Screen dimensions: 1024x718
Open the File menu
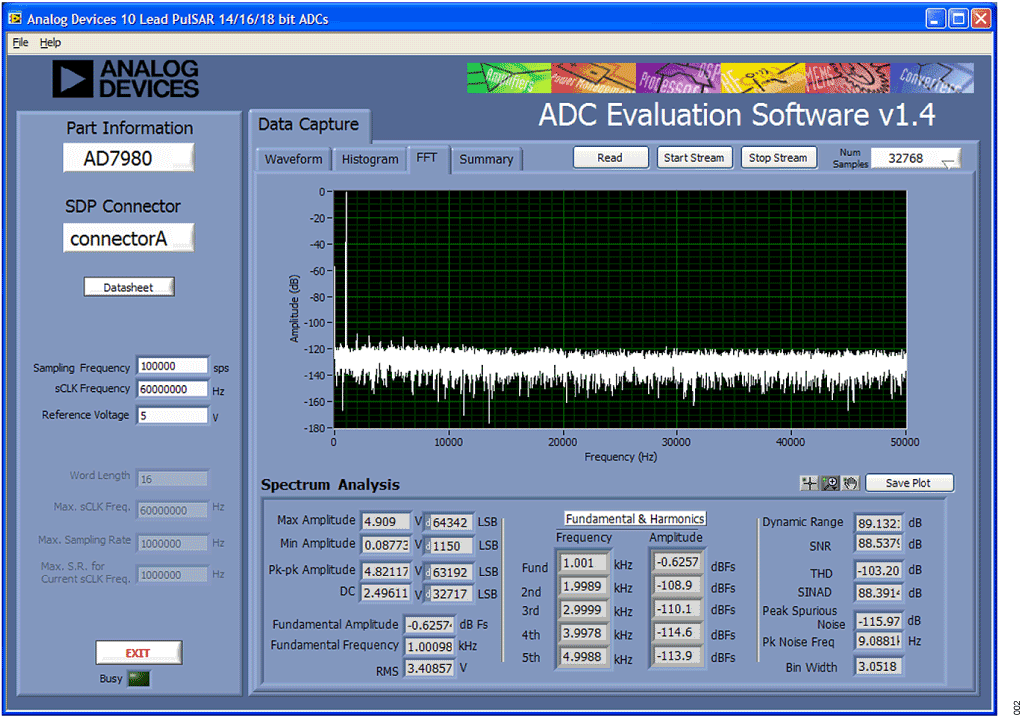pyautogui.click(x=20, y=43)
